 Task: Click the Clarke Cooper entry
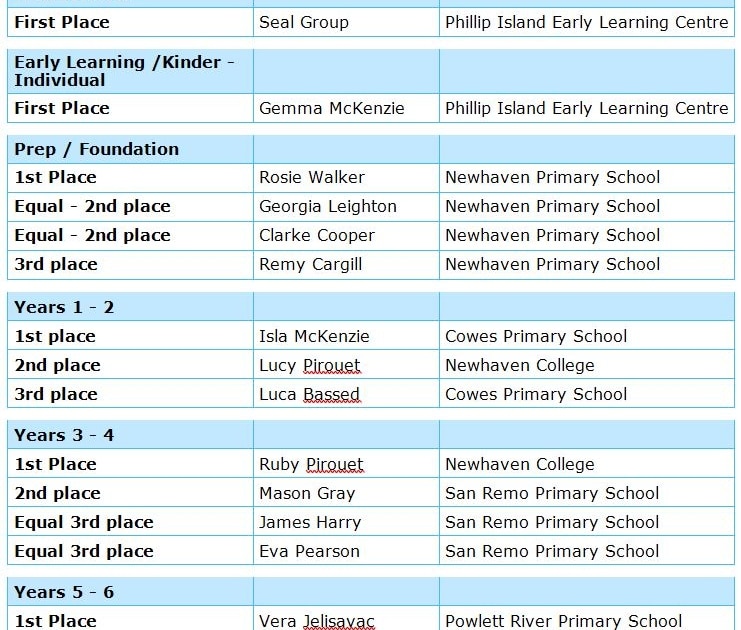coord(316,235)
